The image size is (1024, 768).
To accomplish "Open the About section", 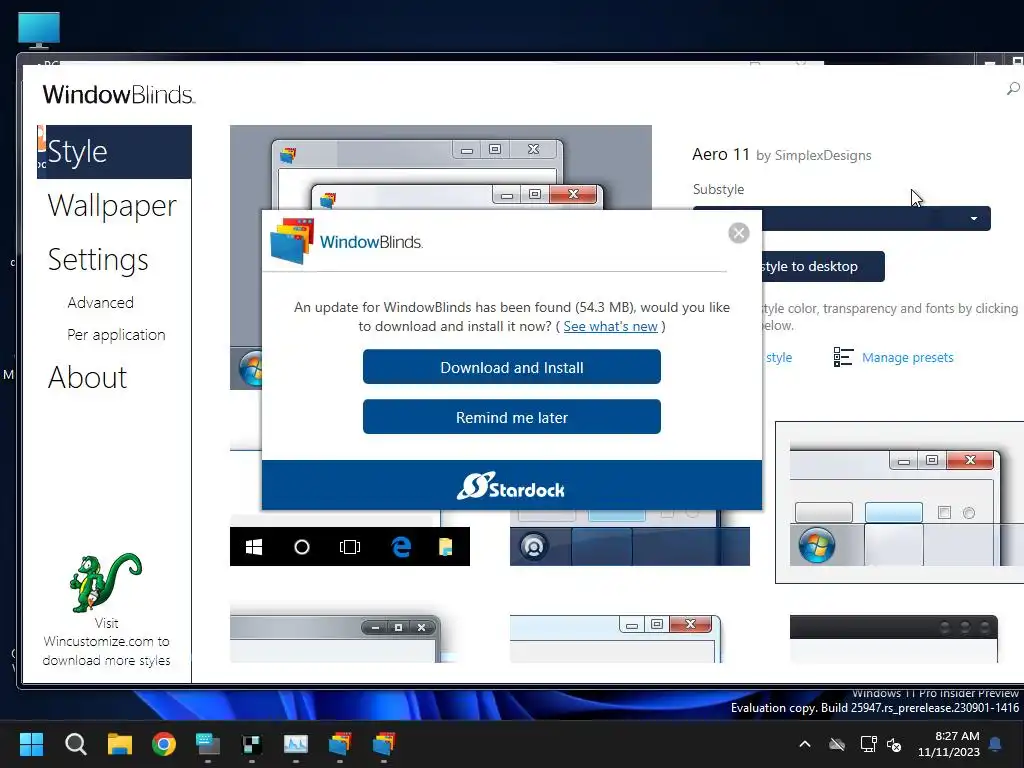I will click(x=88, y=377).
